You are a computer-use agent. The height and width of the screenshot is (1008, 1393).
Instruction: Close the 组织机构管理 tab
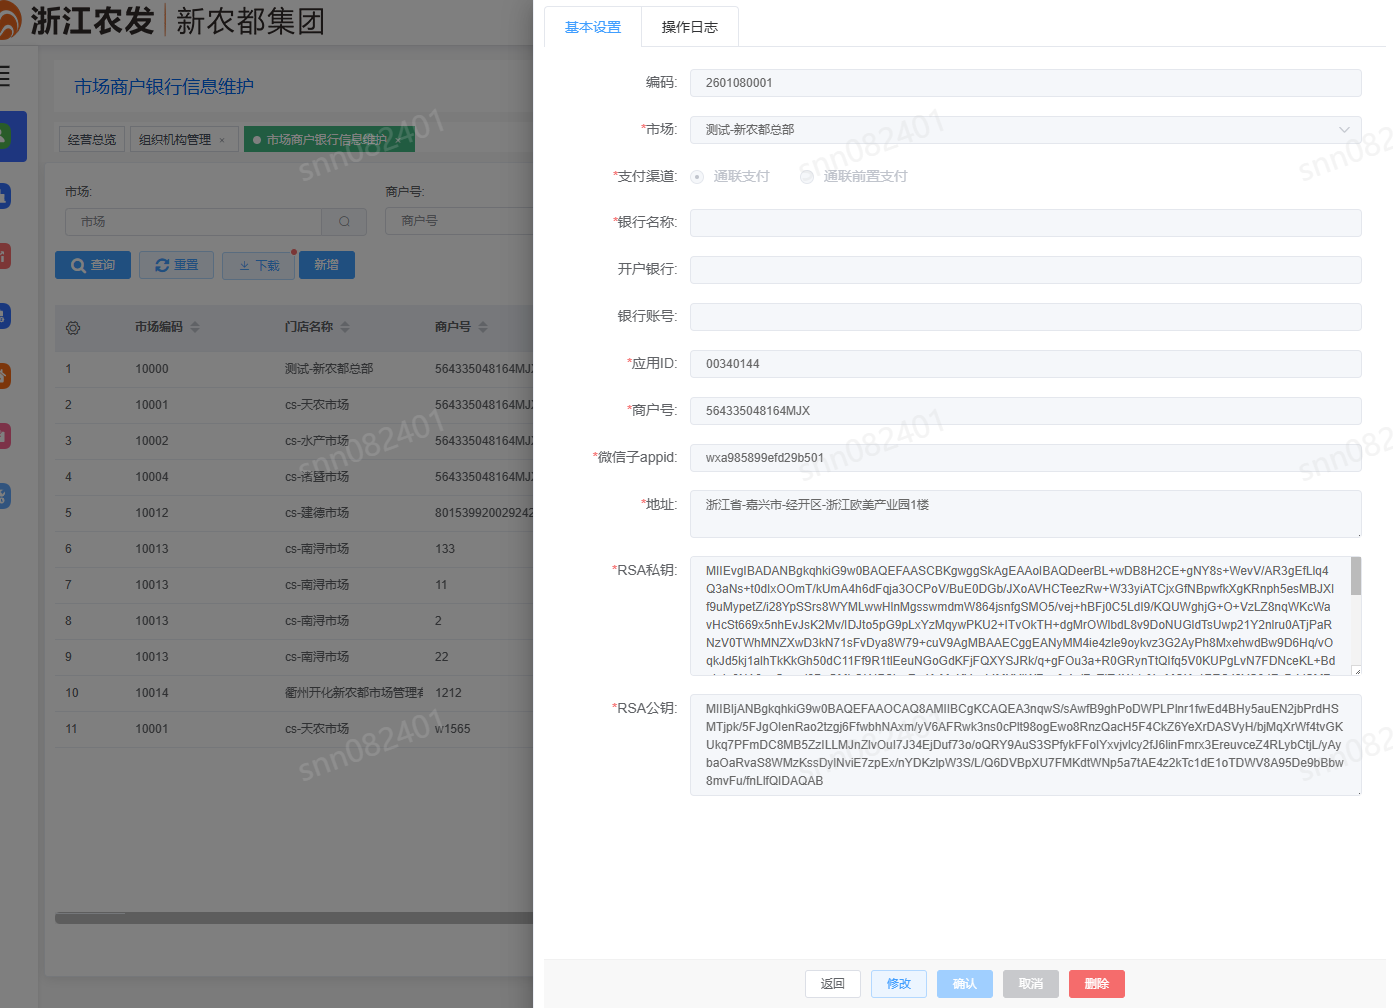pyautogui.click(x=222, y=140)
